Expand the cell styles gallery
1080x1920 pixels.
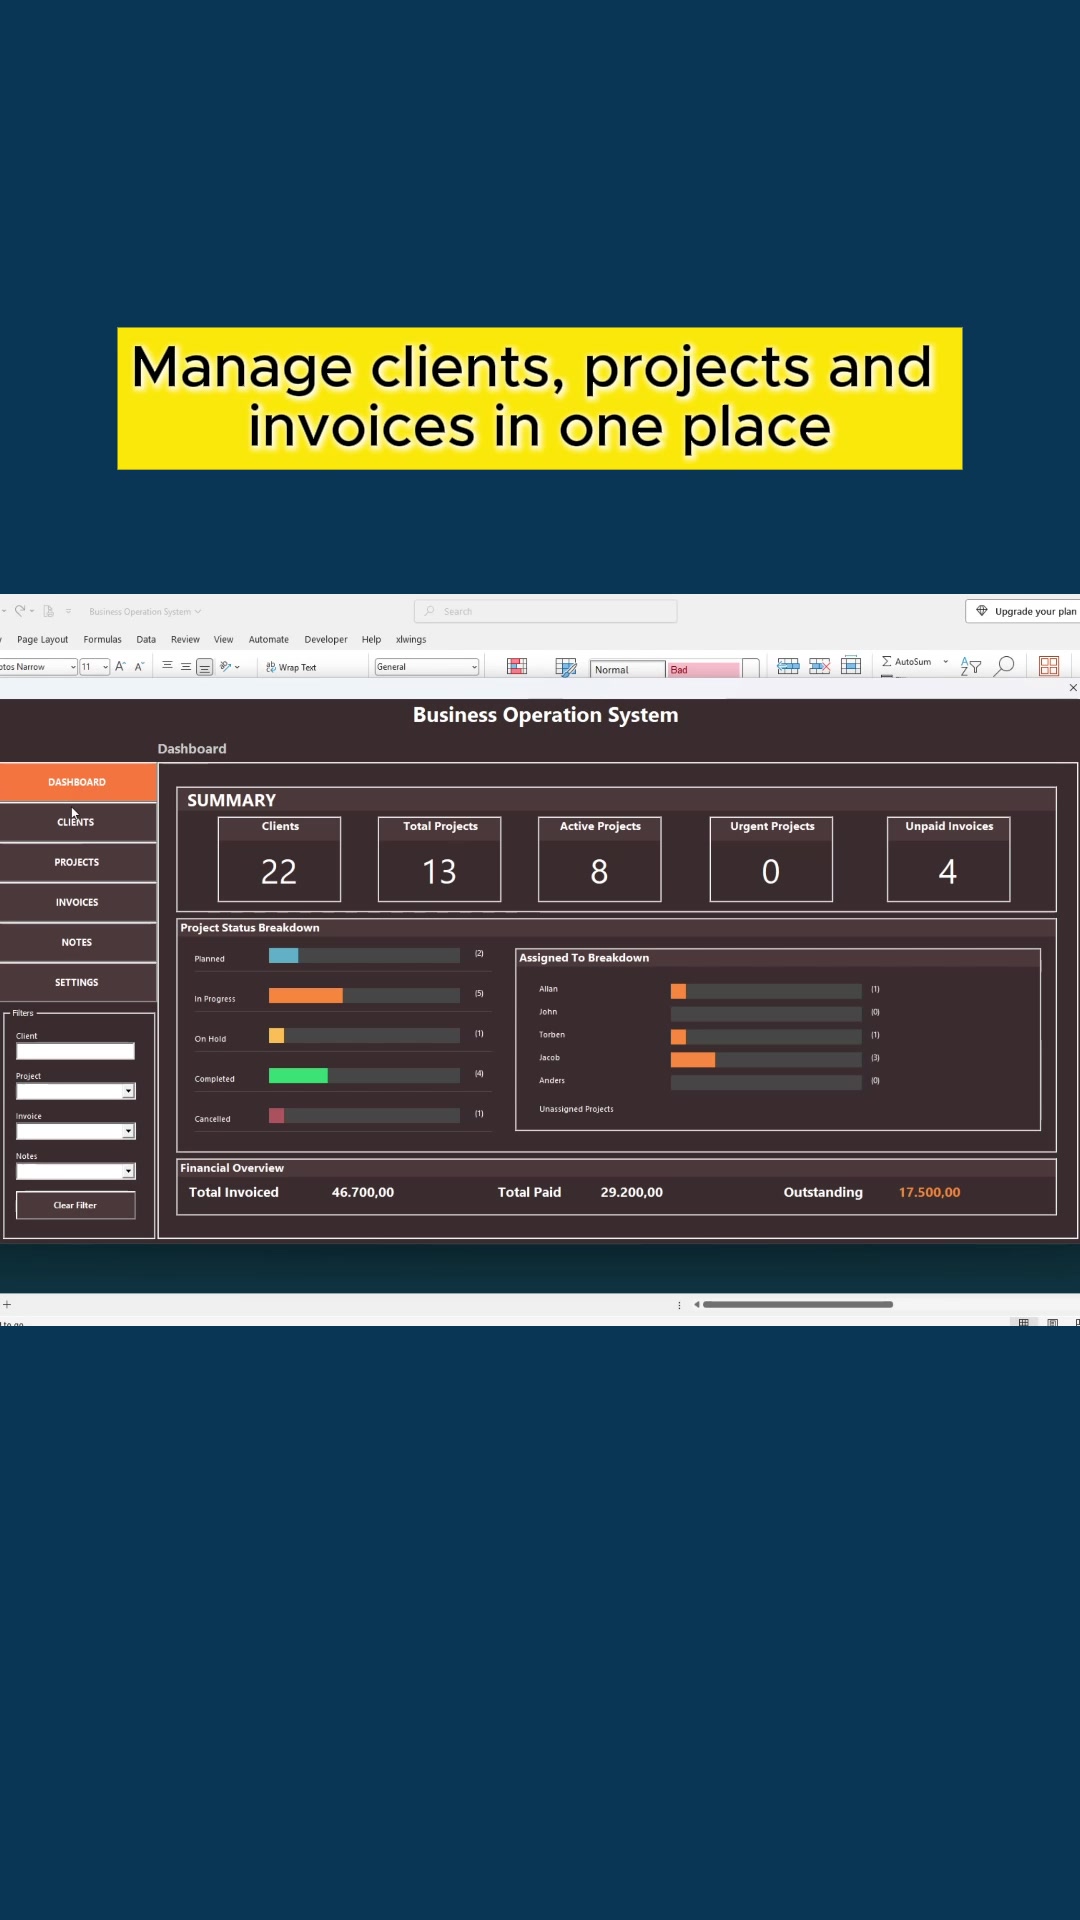(x=751, y=669)
